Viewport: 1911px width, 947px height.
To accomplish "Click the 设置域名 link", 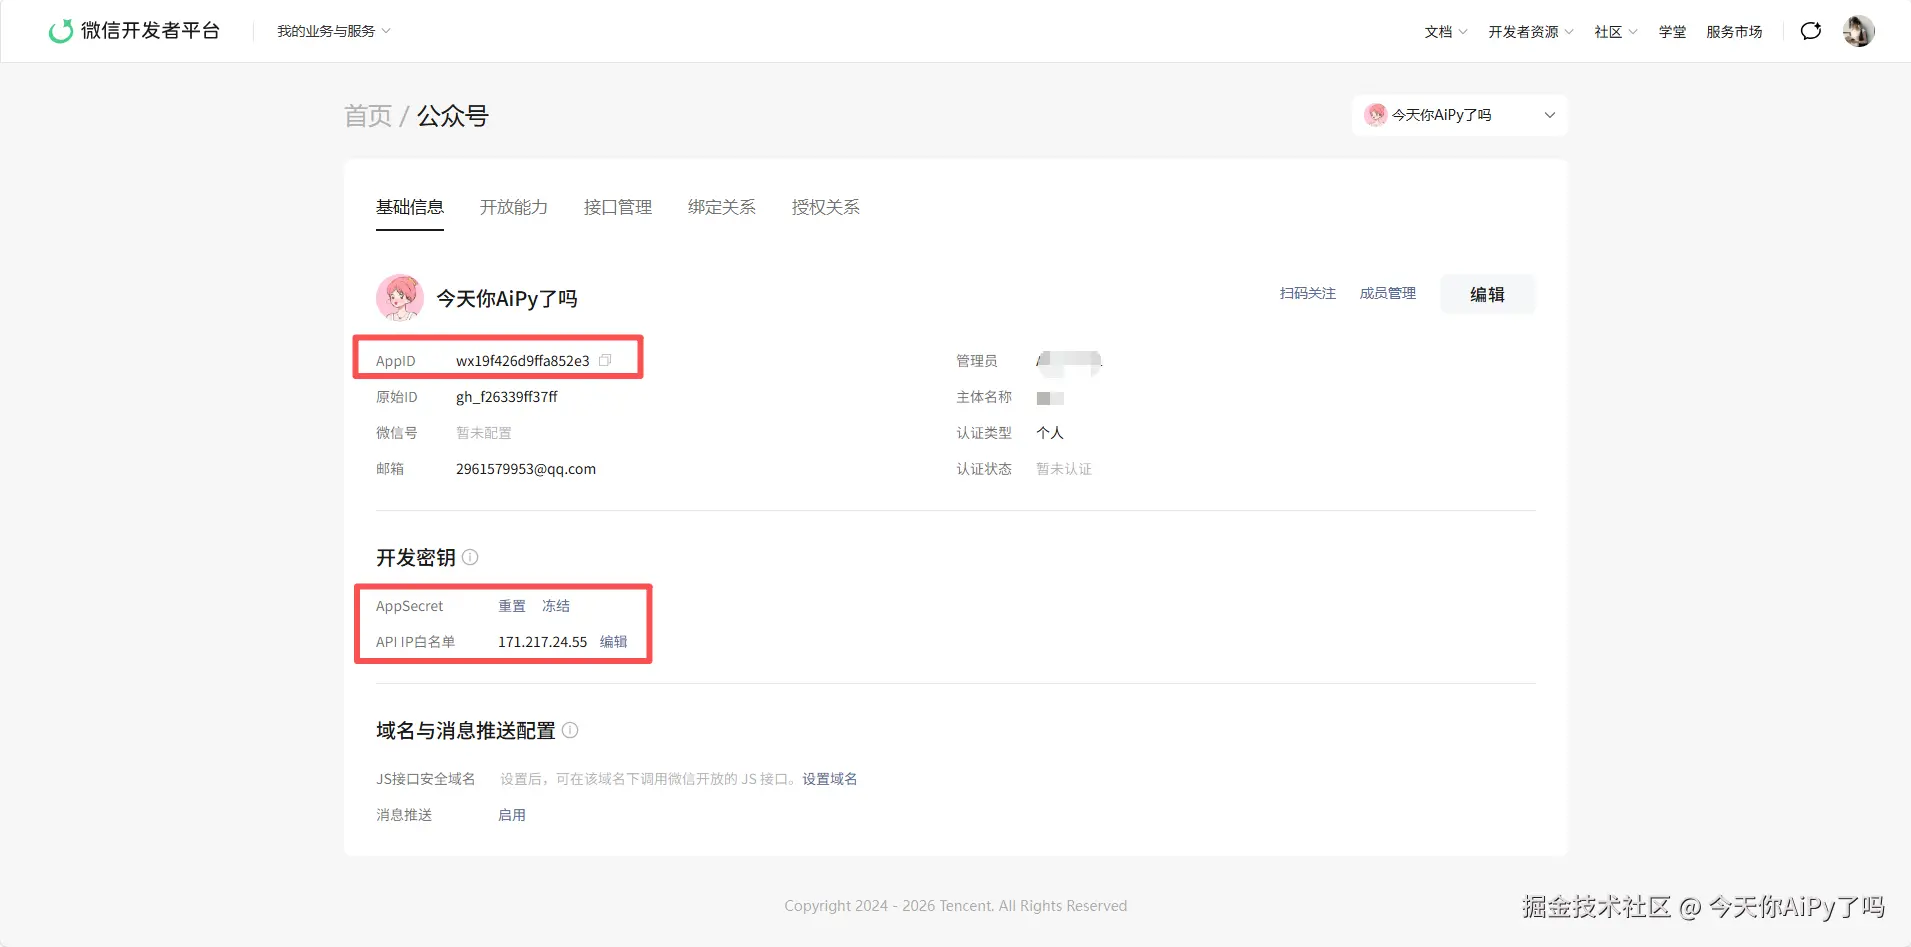I will pos(830,779).
